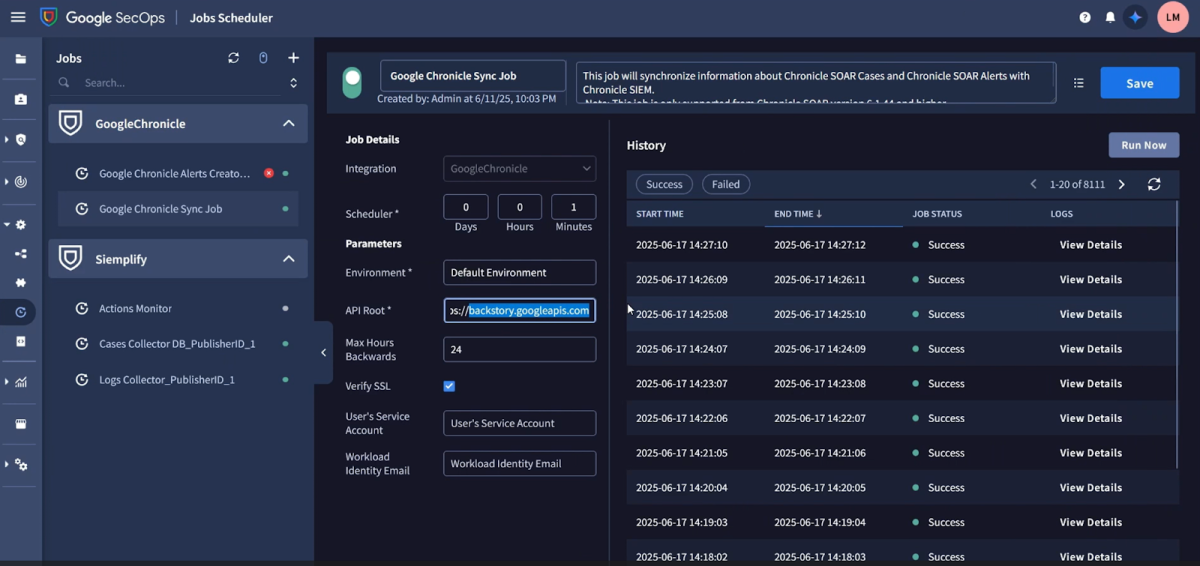Image resolution: width=1200 pixels, height=566 pixels.
Task: Filter history by Success status
Action: point(664,184)
